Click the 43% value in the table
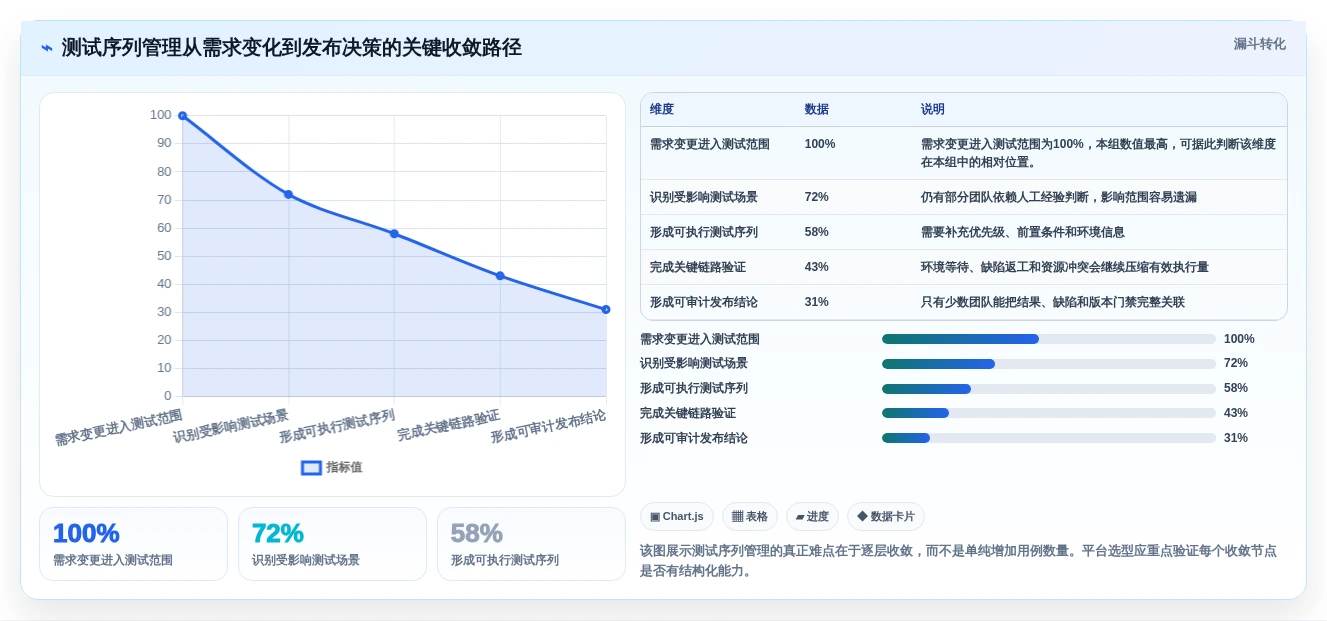Viewport: 1327px width, 621px height. (x=817, y=267)
